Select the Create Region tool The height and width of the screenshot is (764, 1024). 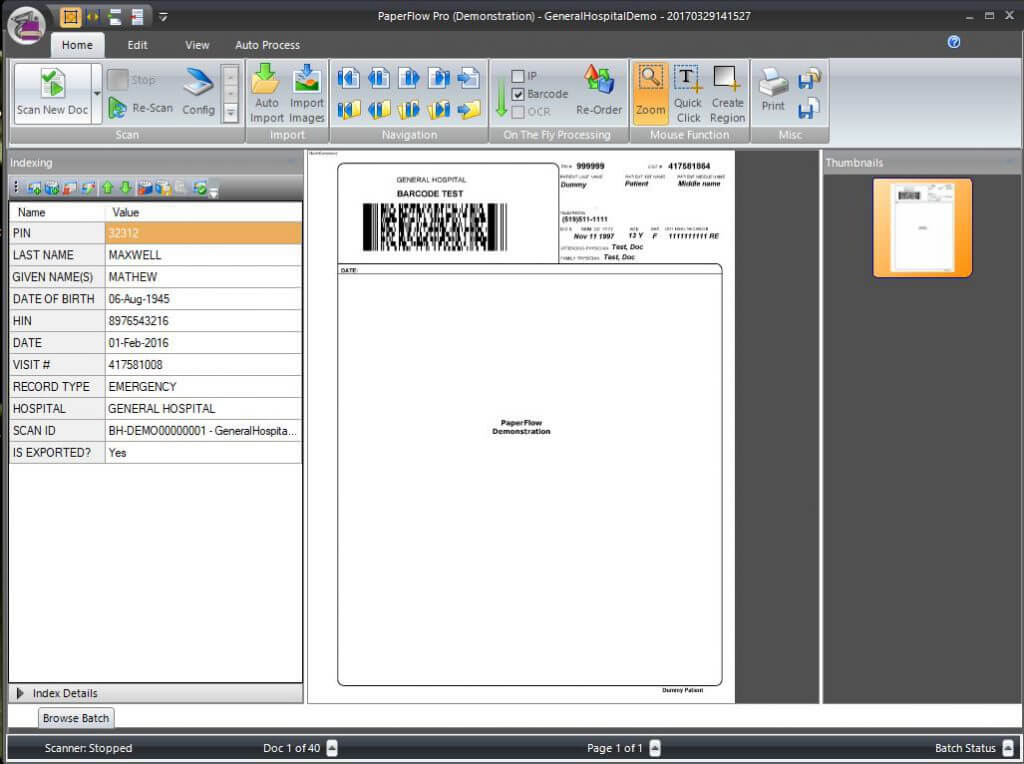(x=727, y=90)
